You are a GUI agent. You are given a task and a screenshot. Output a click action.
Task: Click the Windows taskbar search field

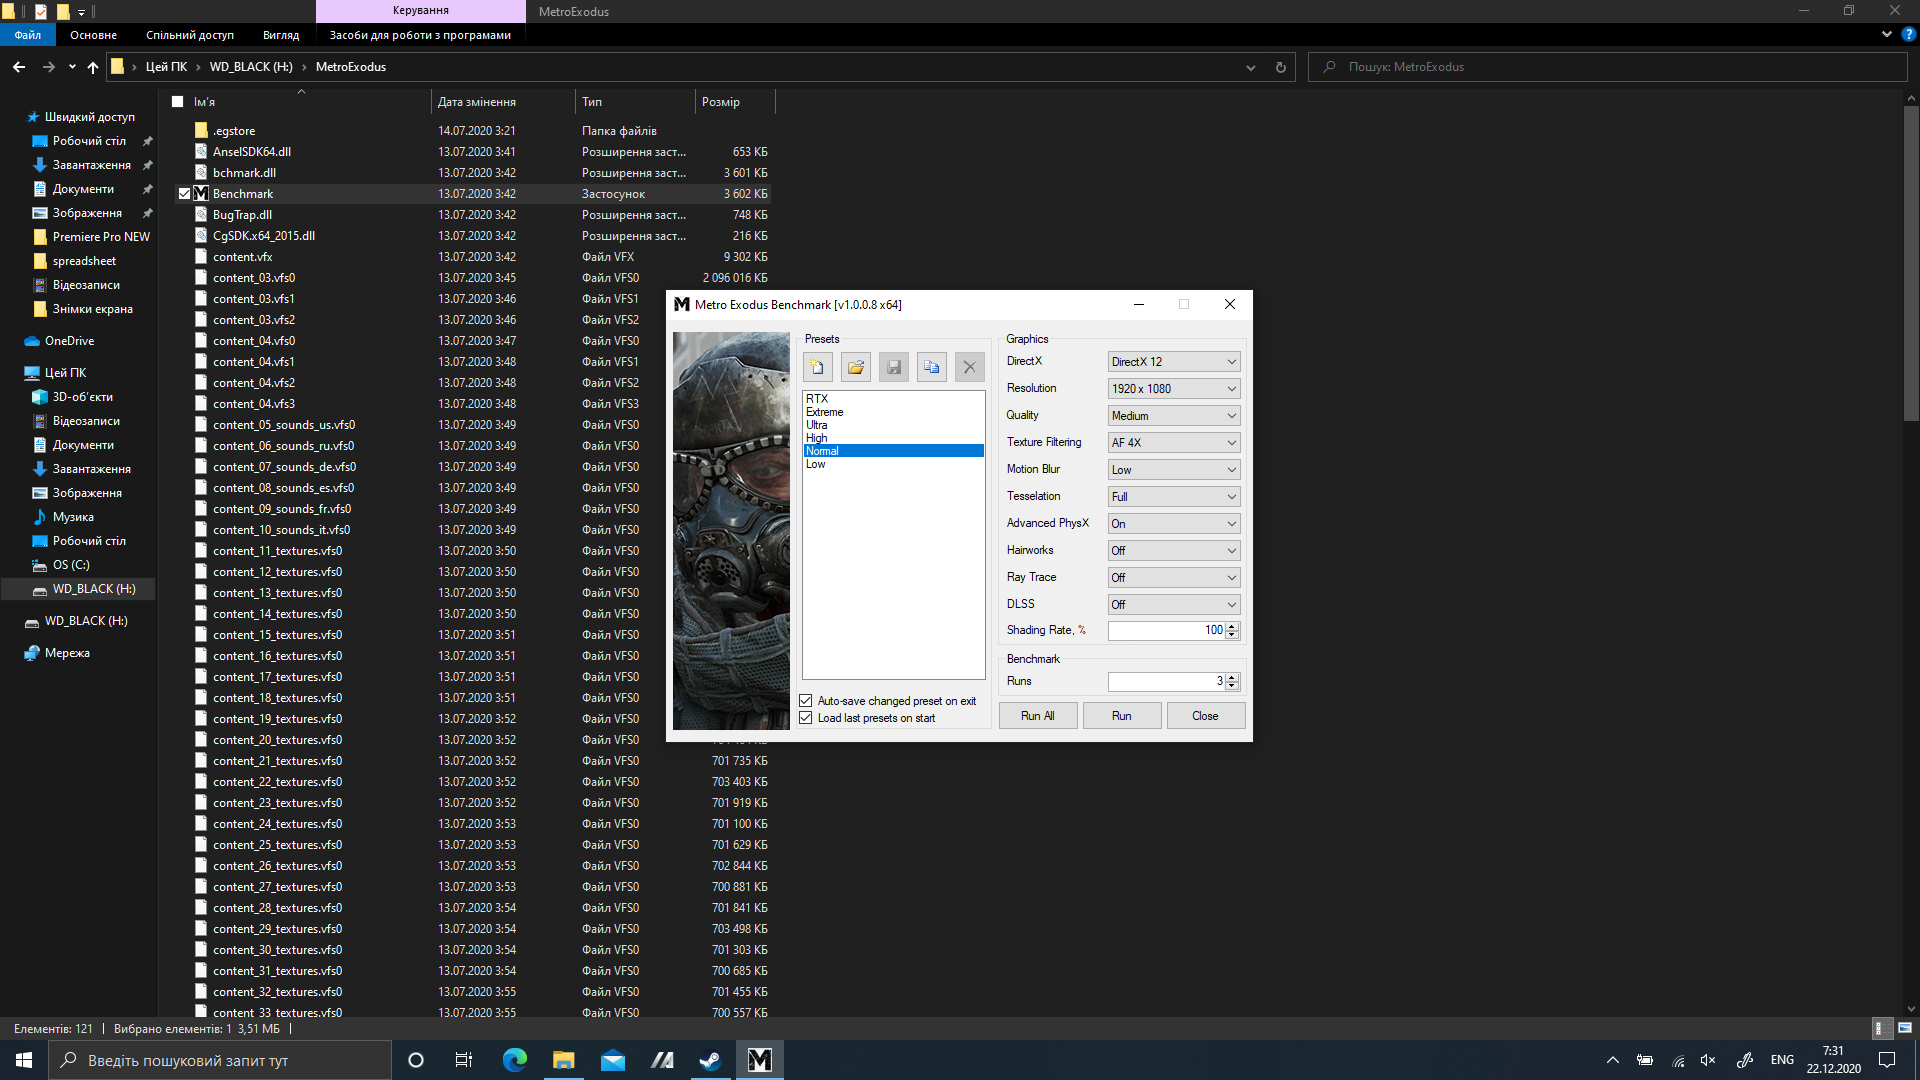220,1060
